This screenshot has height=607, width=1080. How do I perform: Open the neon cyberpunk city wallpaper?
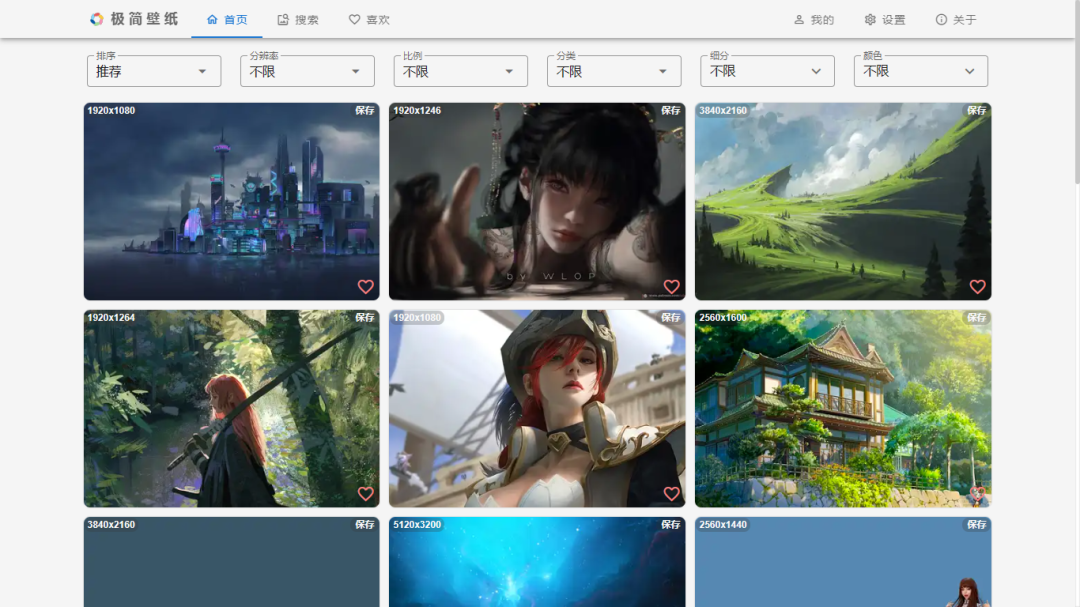[x=231, y=201]
